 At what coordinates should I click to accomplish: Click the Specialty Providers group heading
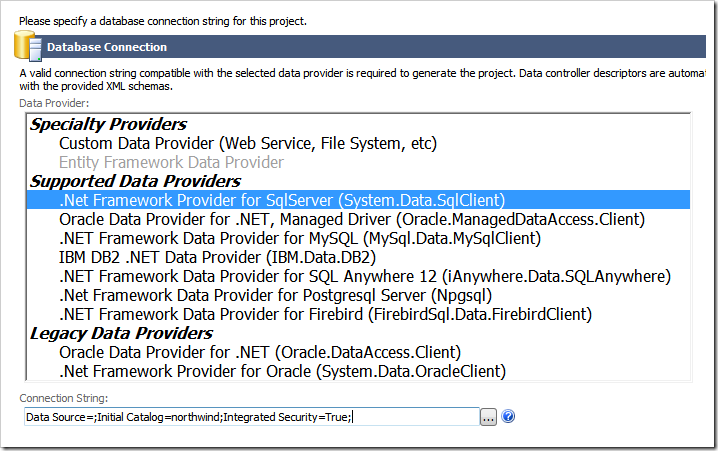[x=108, y=124]
